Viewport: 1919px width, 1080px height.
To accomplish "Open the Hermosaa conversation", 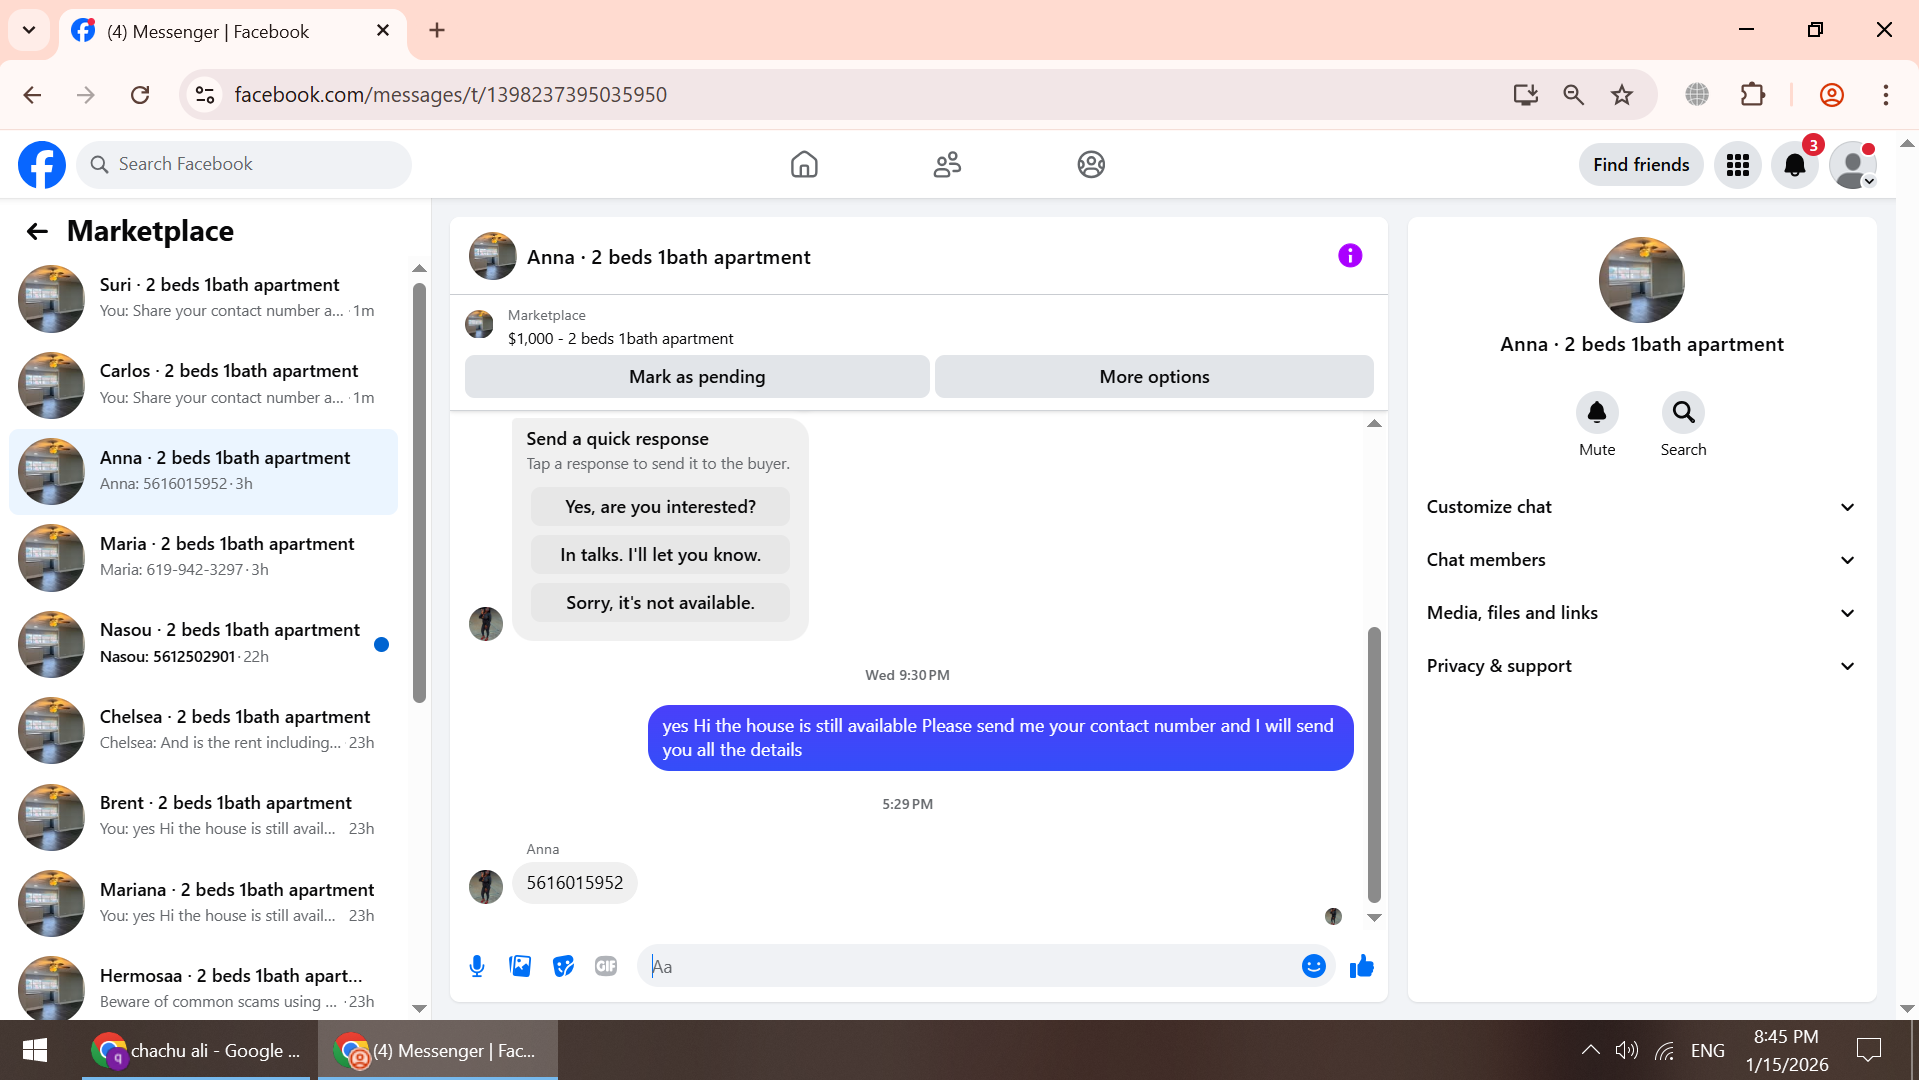I will point(204,988).
